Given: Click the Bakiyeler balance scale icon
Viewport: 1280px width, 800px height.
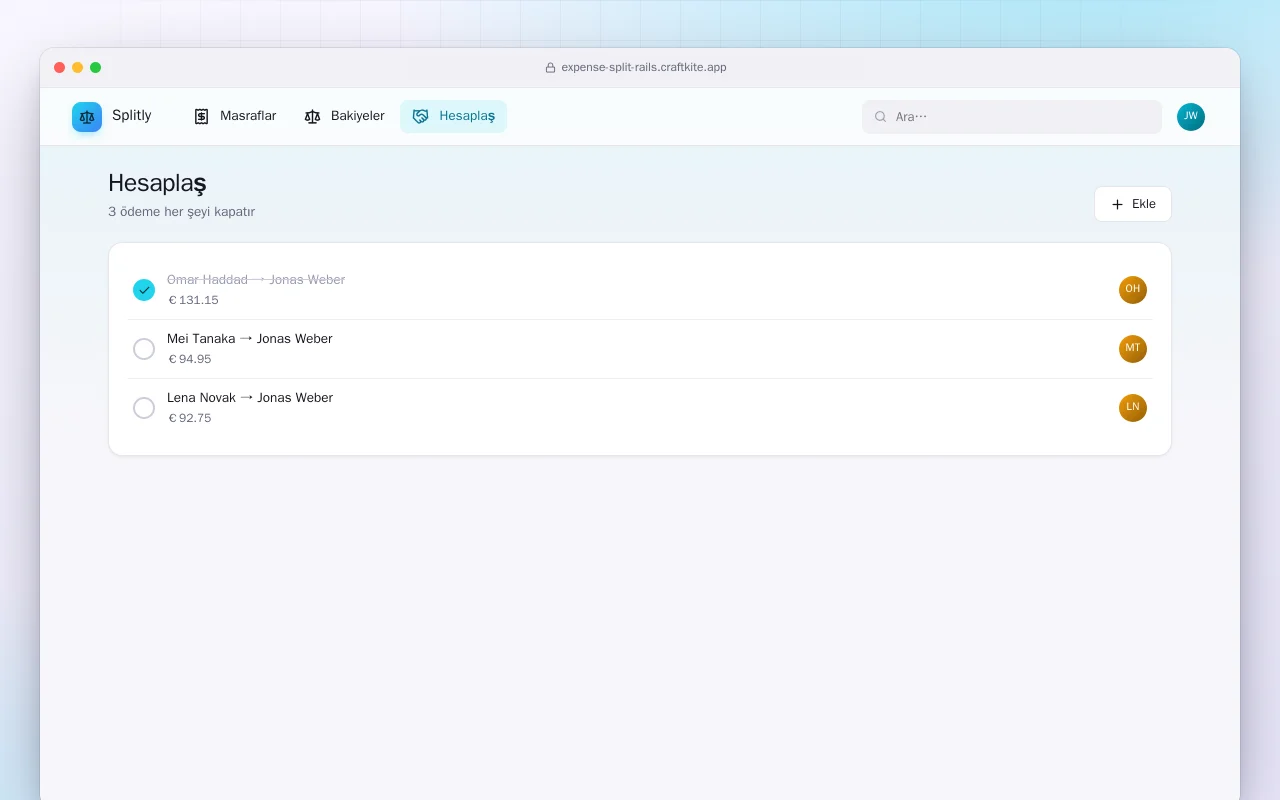Looking at the screenshot, I should coord(312,117).
